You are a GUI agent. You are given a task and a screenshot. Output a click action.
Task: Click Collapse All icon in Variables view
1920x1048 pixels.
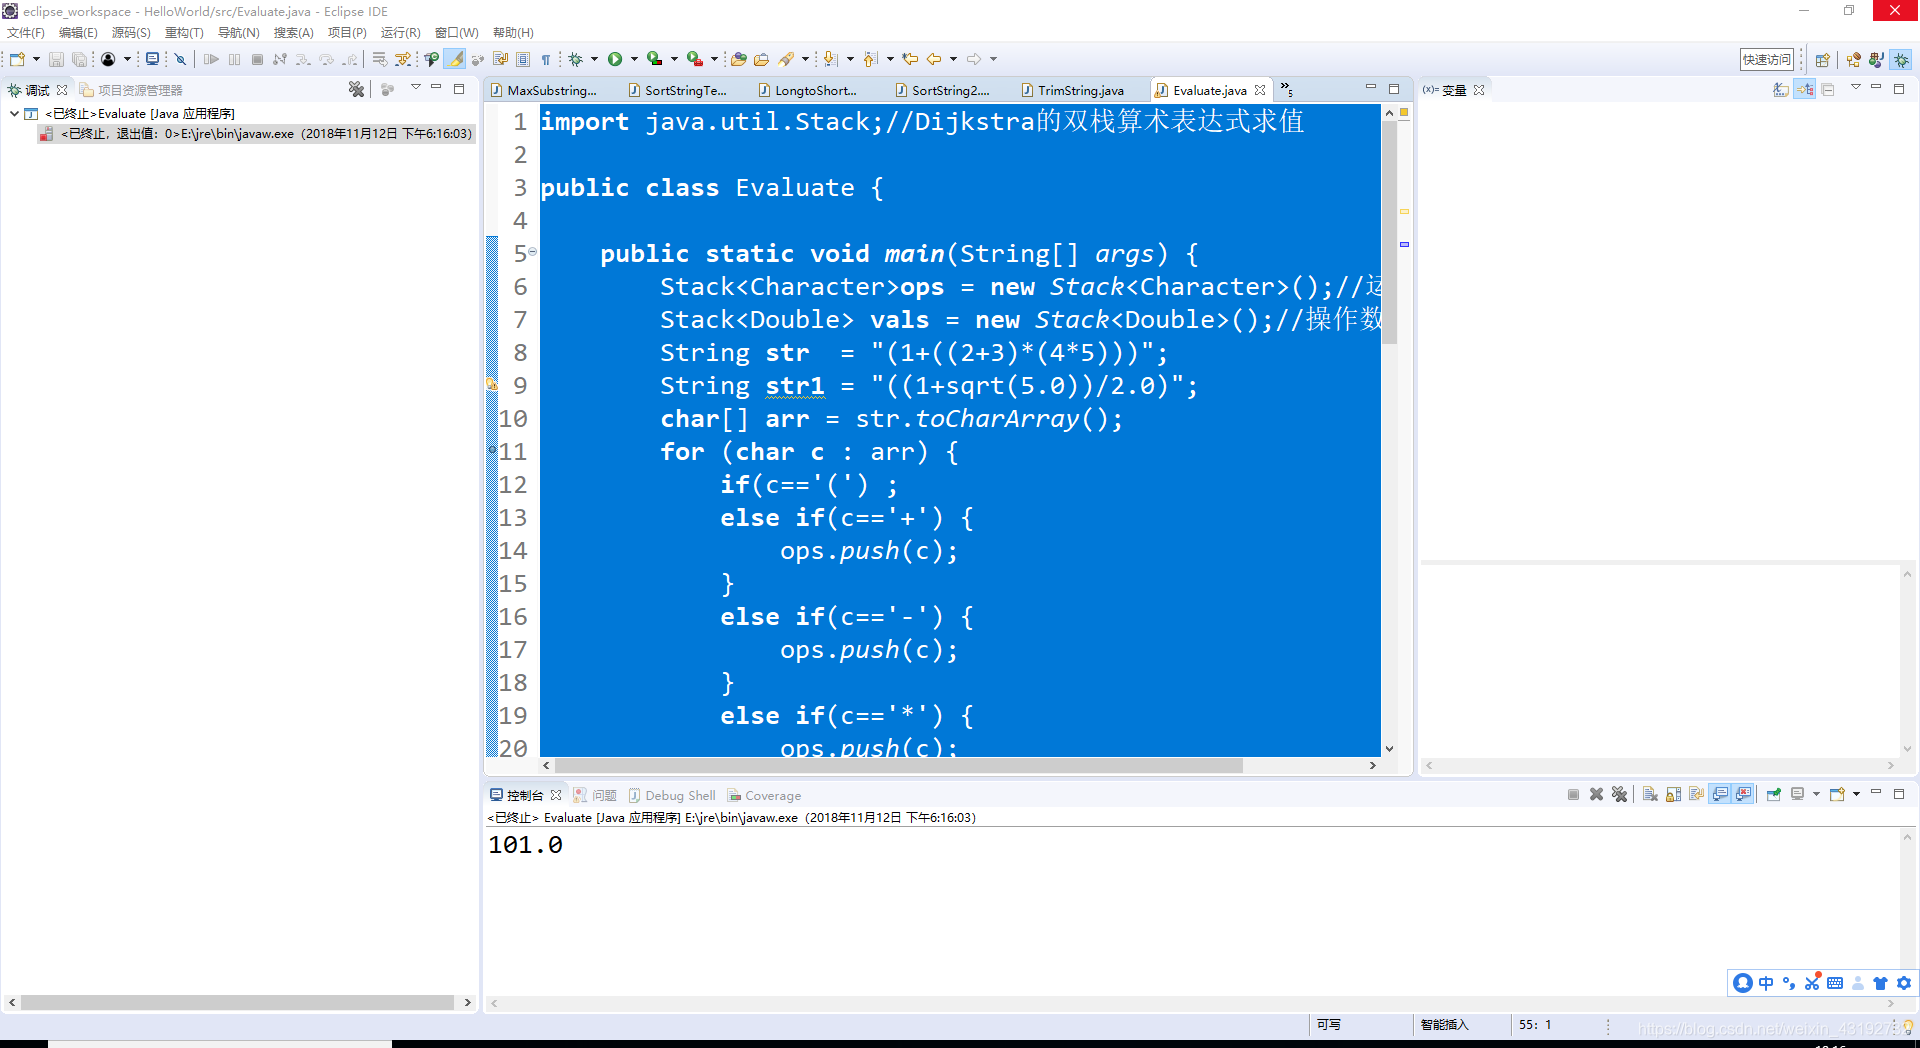pos(1828,90)
